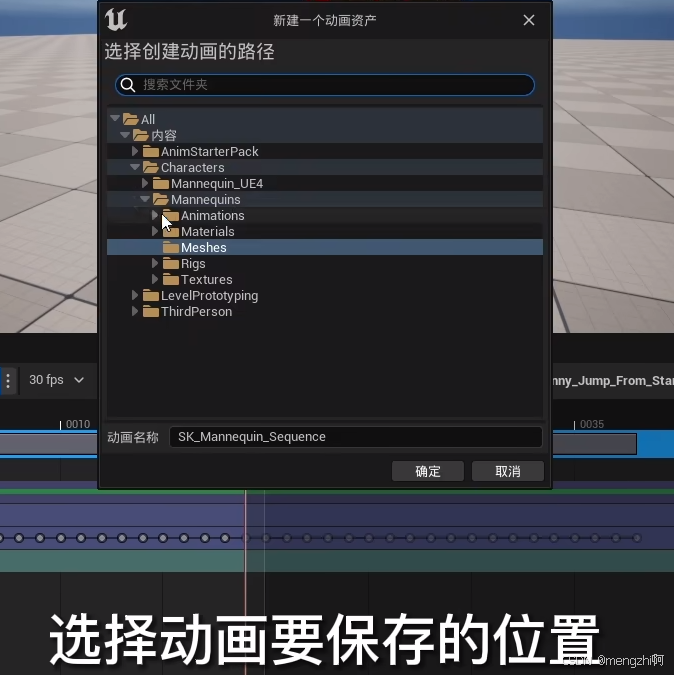
Task: Click the animation name field SK_Mannequin_Sequence
Action: coord(356,437)
